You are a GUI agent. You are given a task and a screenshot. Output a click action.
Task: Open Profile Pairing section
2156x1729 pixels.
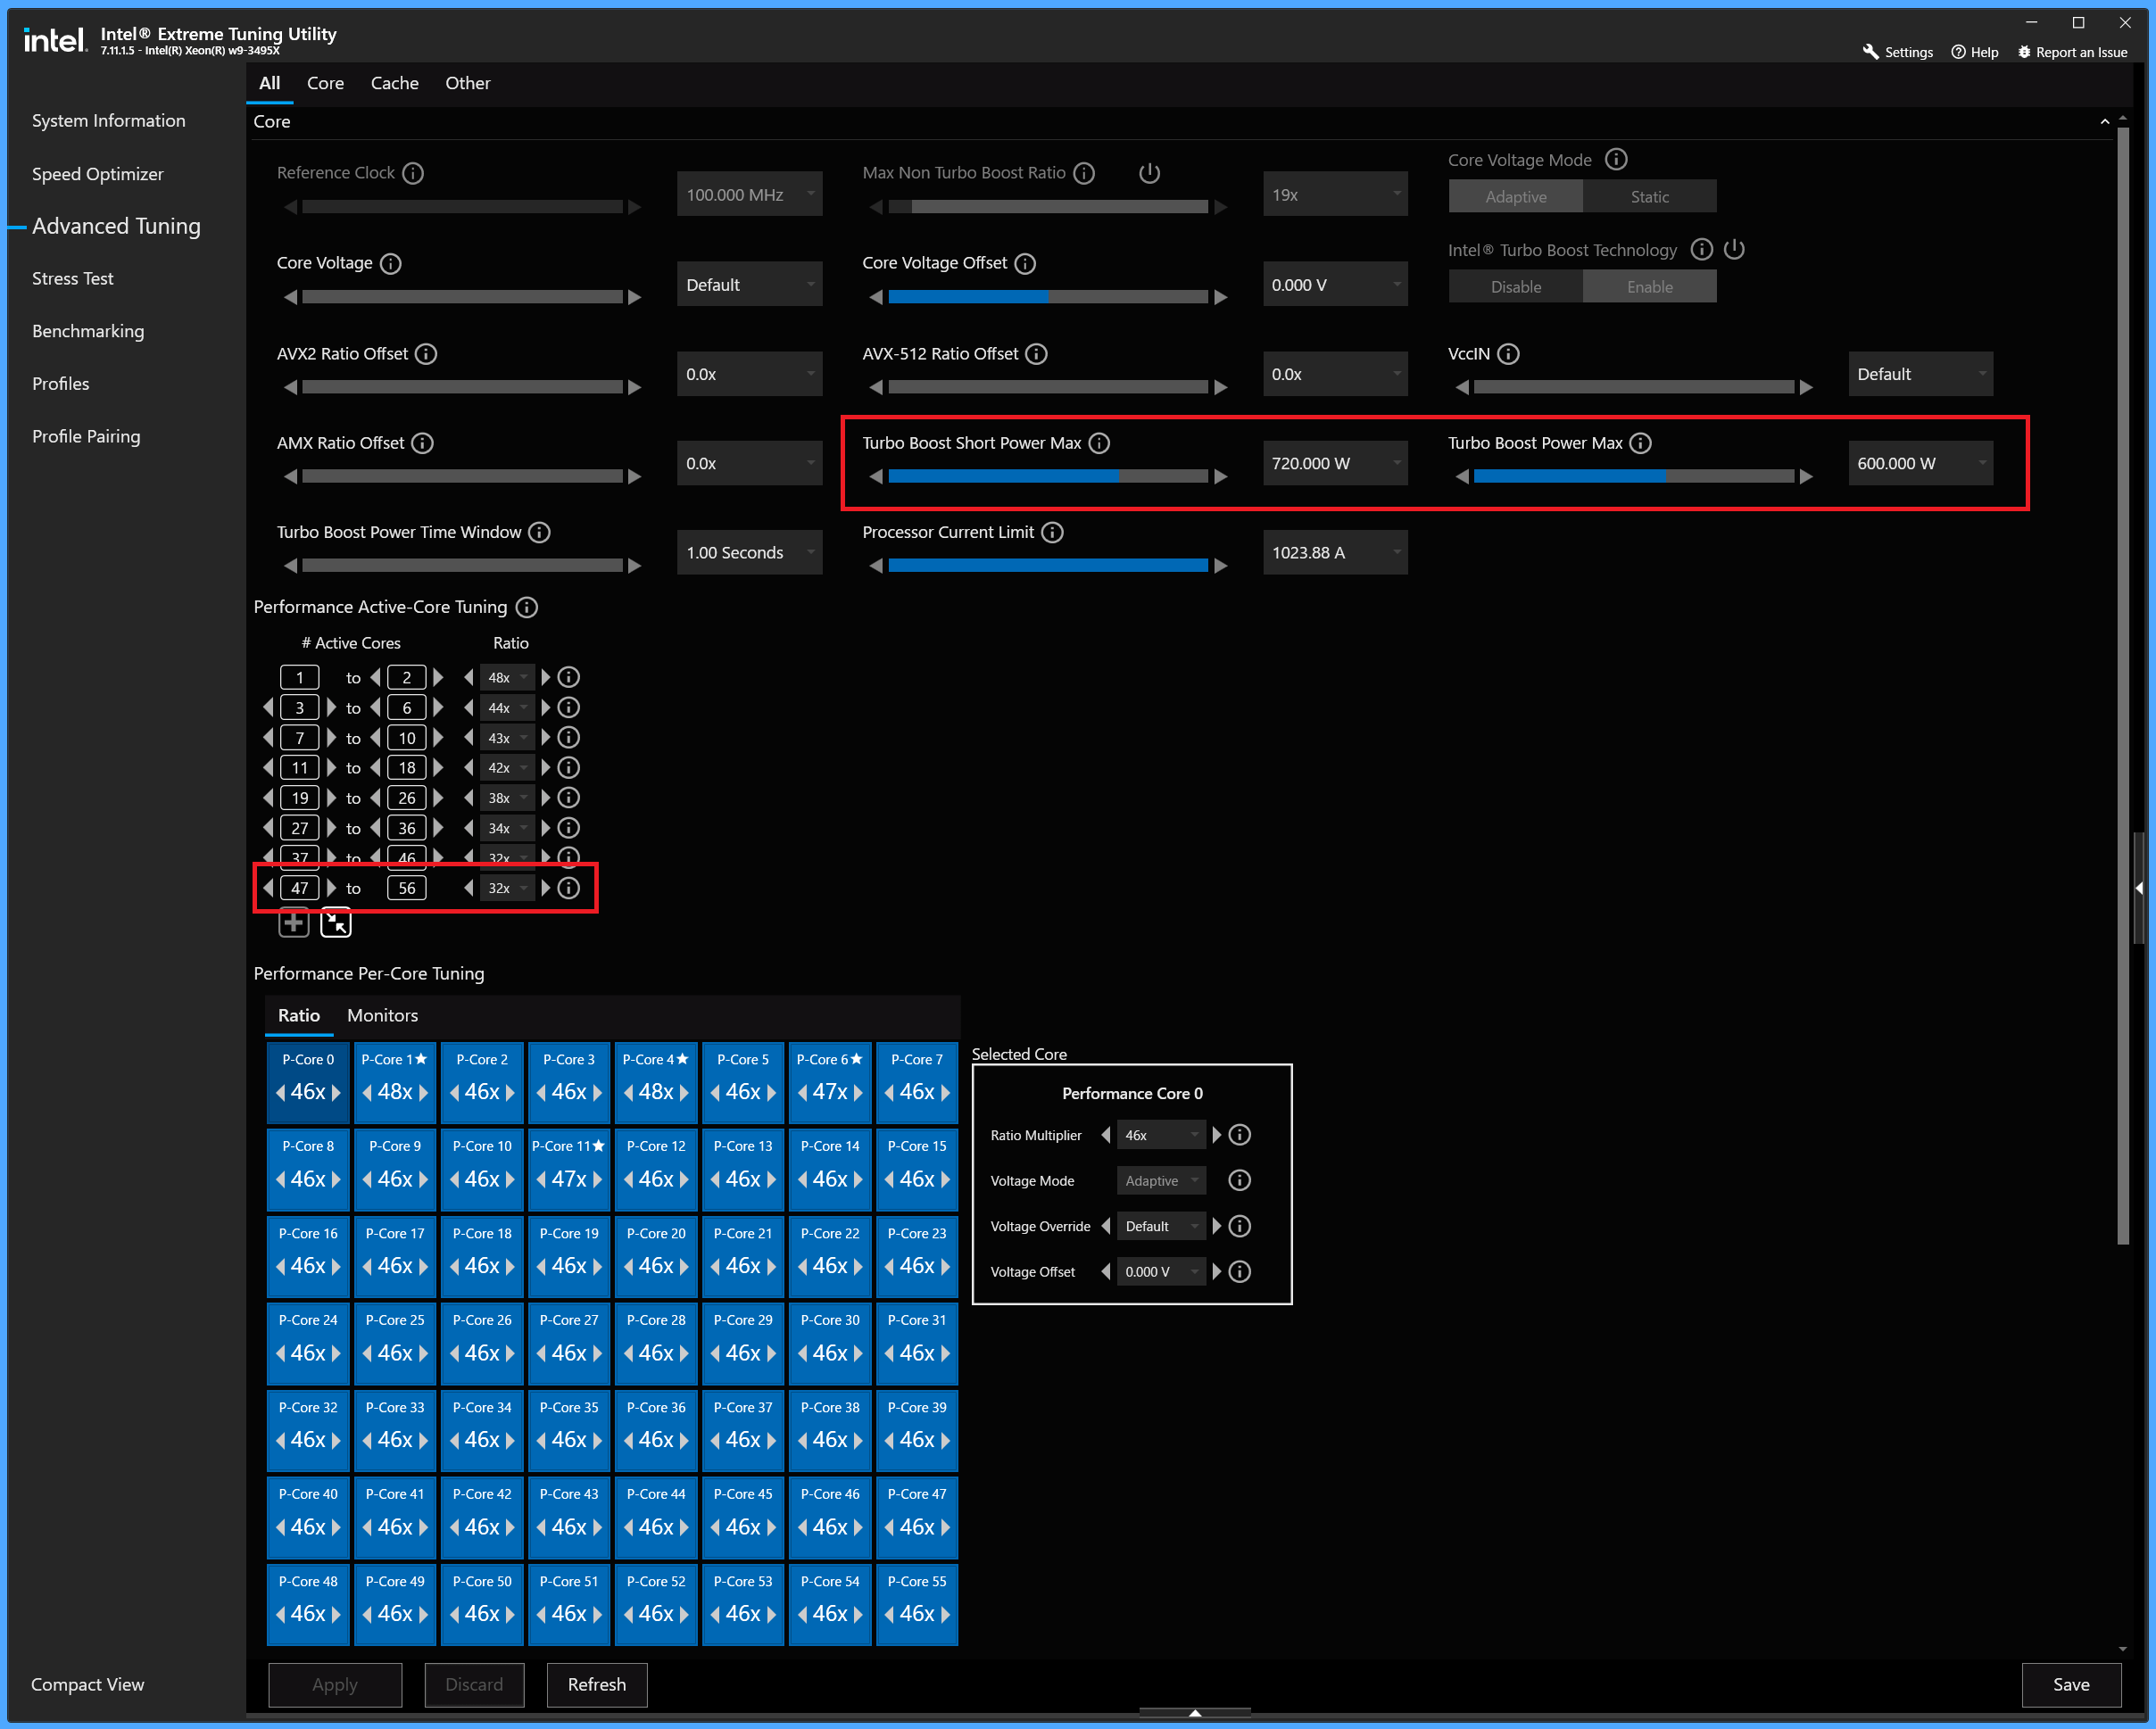(x=86, y=437)
